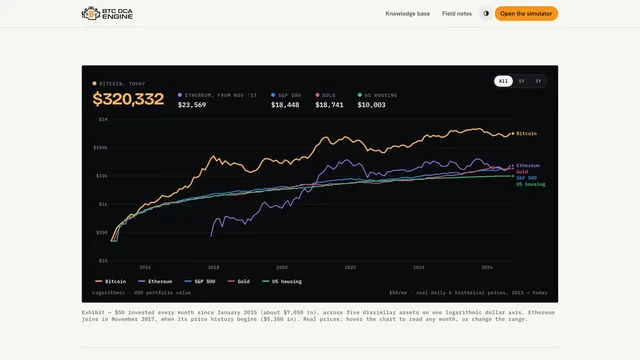Click the Gold pink dot in header

click(x=317, y=95)
